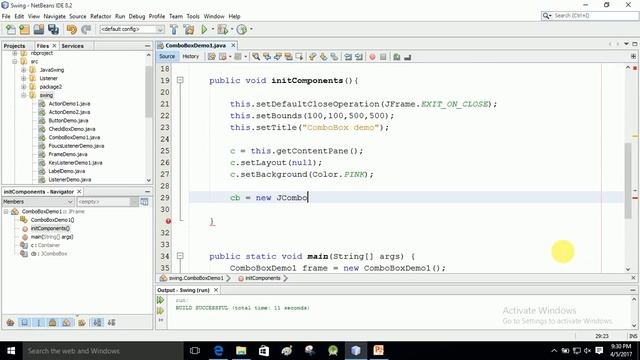
Task: Click the swing.ComboBoxDemo1 breadcrumb
Action: [x=196, y=278]
